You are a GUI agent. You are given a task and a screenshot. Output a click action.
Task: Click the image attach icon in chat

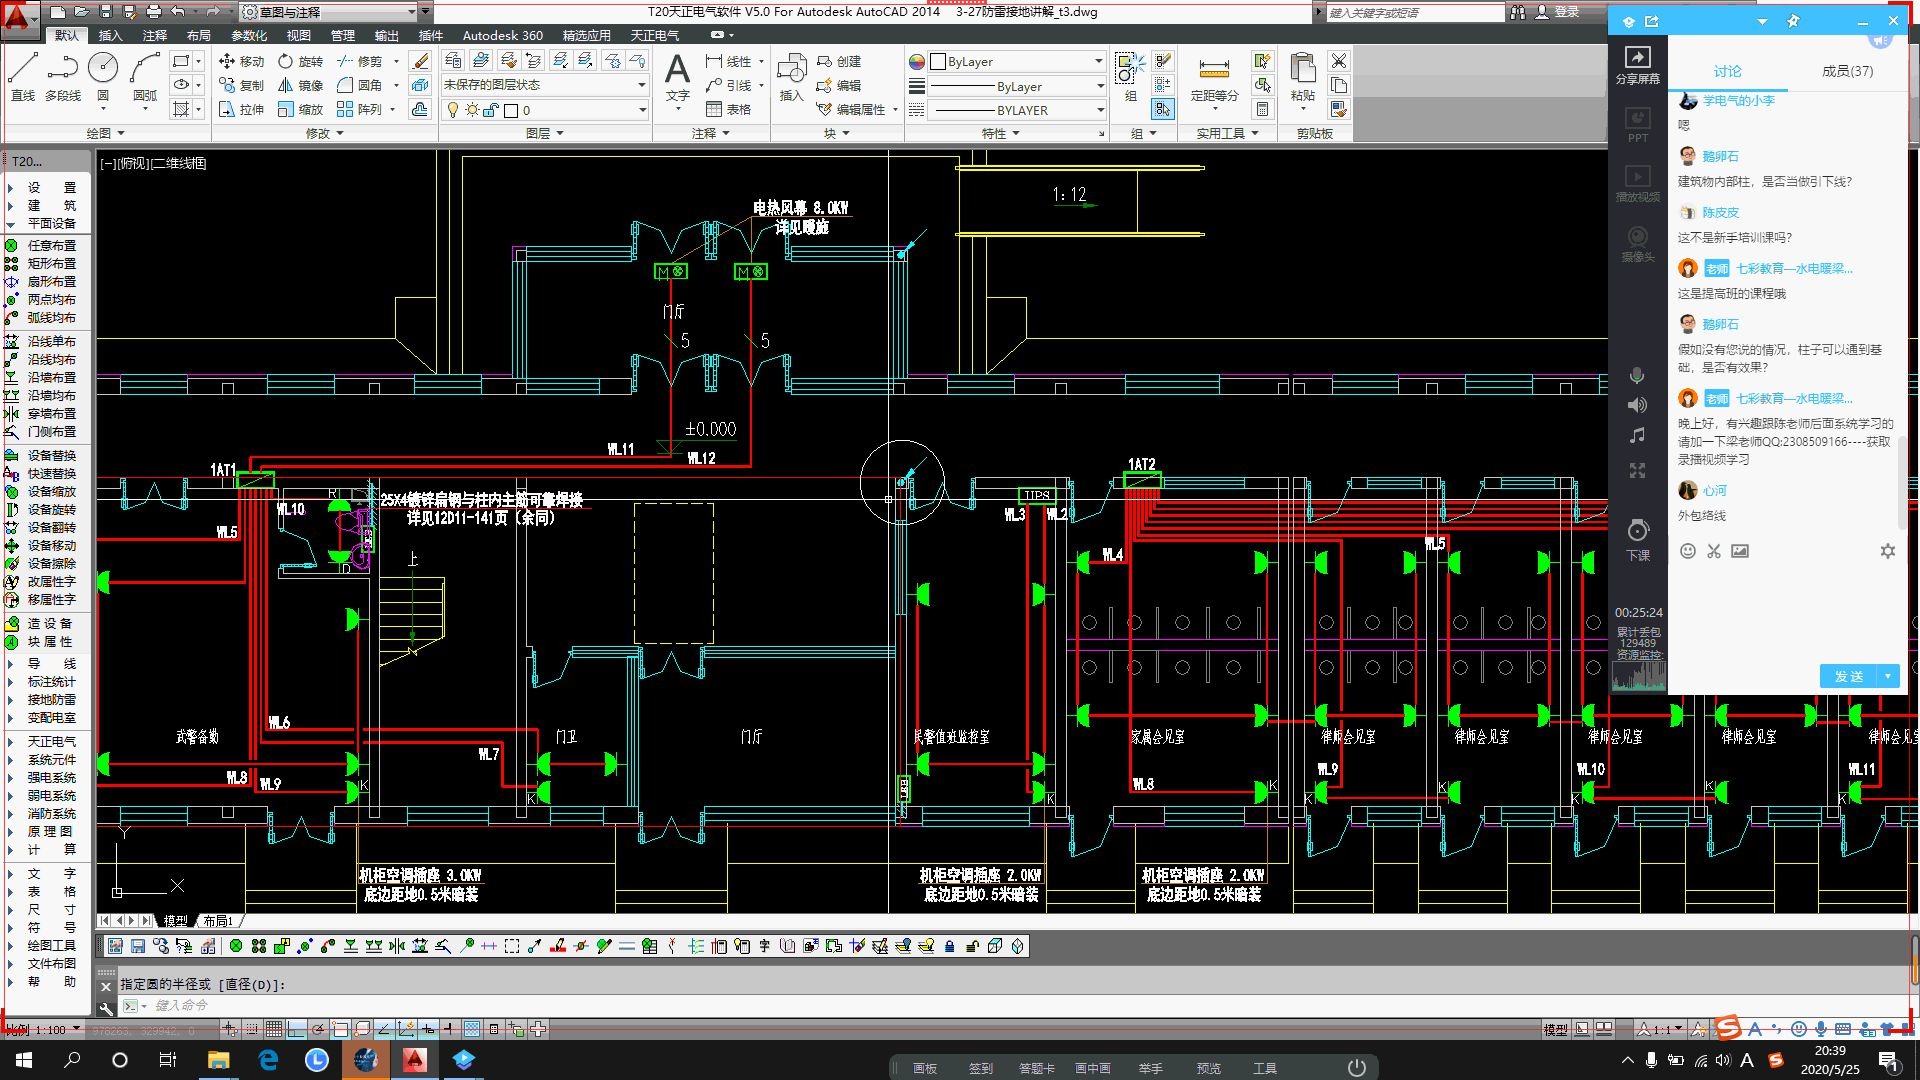coord(1740,551)
